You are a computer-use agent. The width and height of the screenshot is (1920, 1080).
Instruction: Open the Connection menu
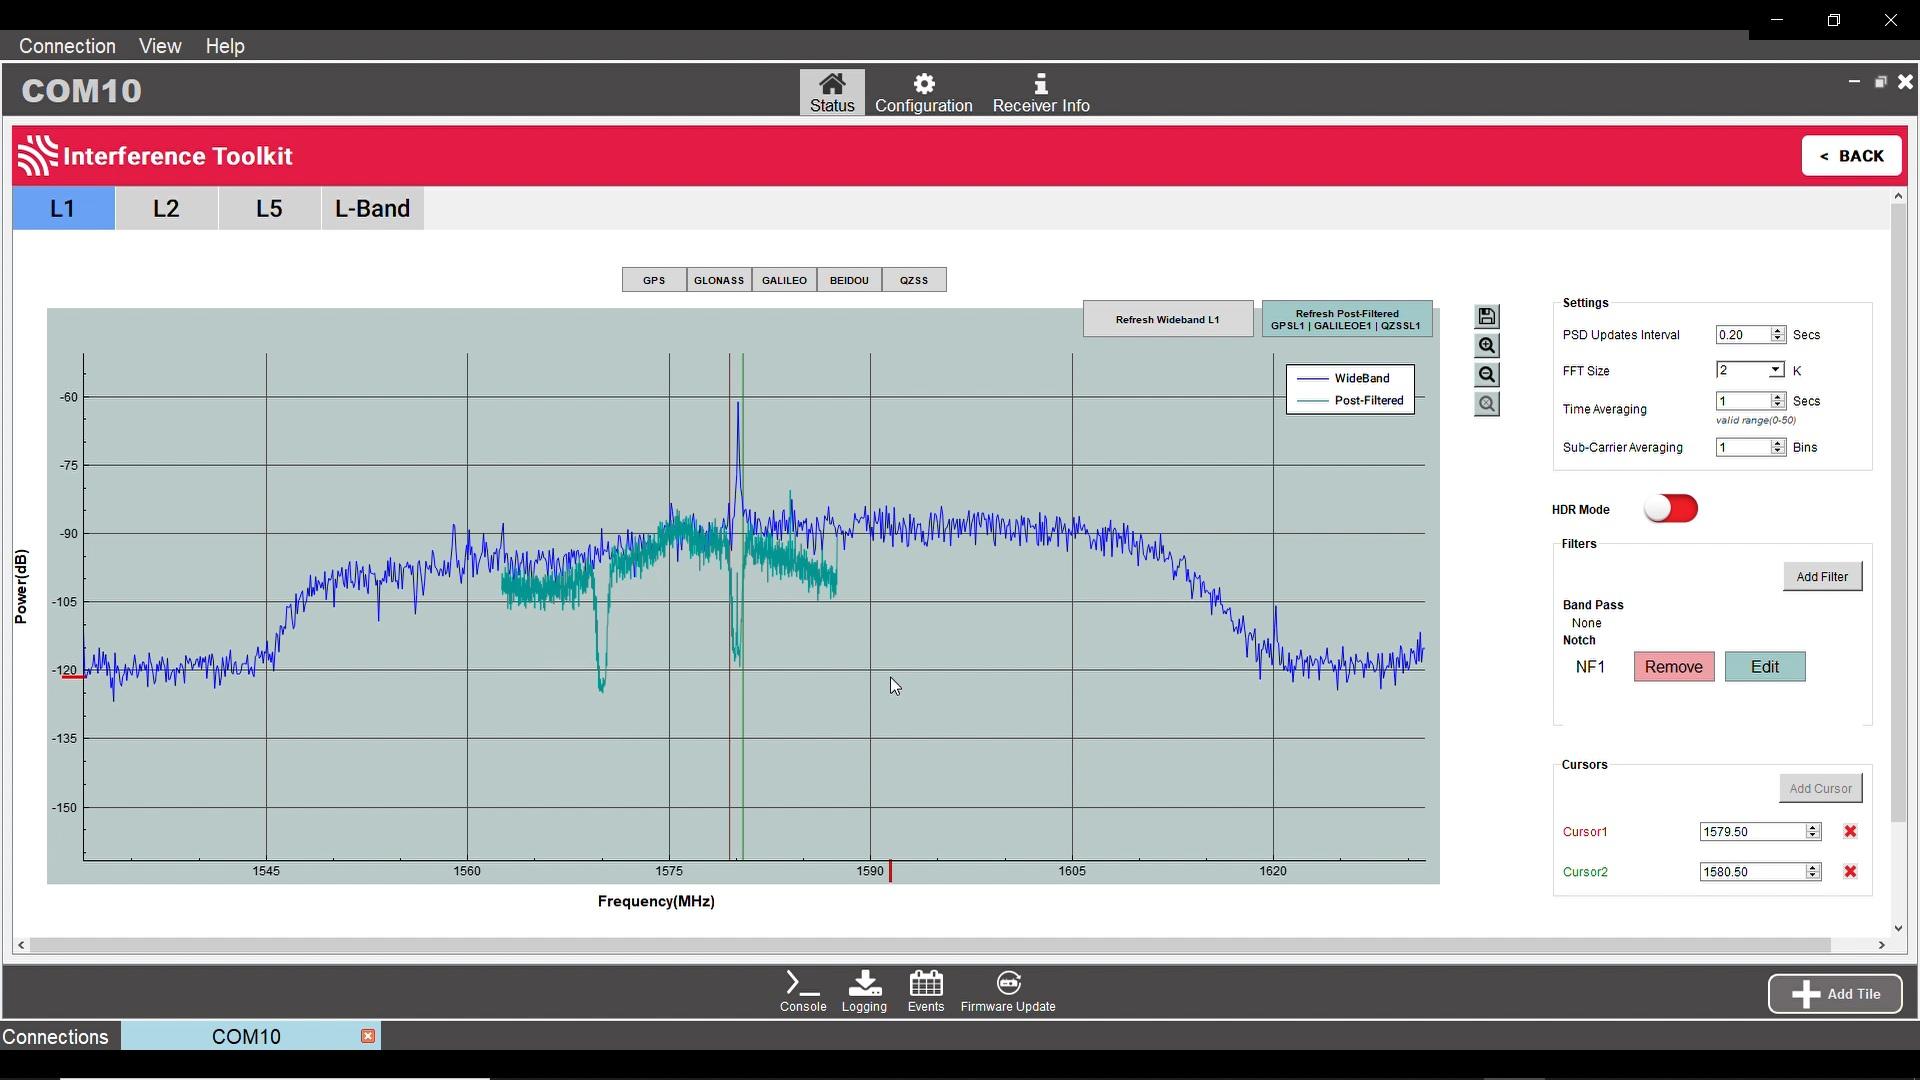67,46
